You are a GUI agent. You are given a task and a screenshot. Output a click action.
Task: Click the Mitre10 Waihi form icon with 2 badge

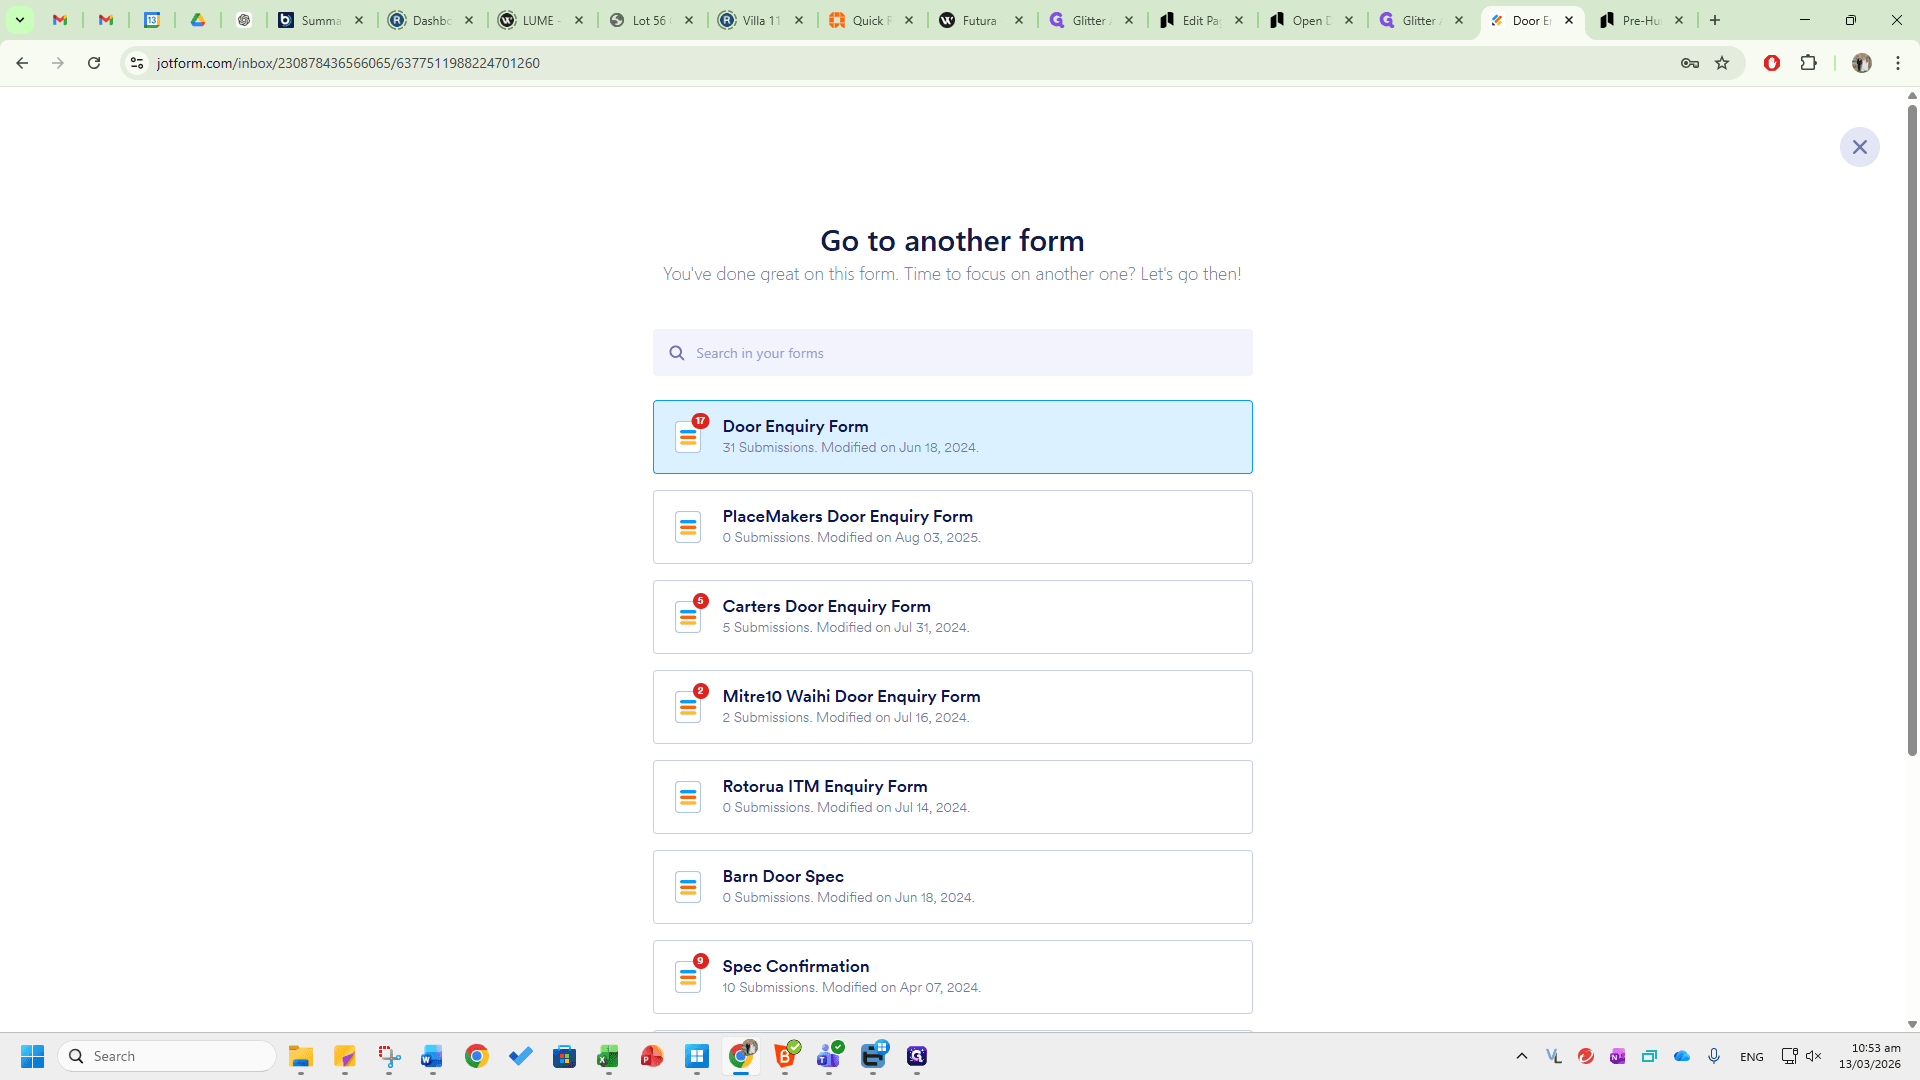click(688, 707)
